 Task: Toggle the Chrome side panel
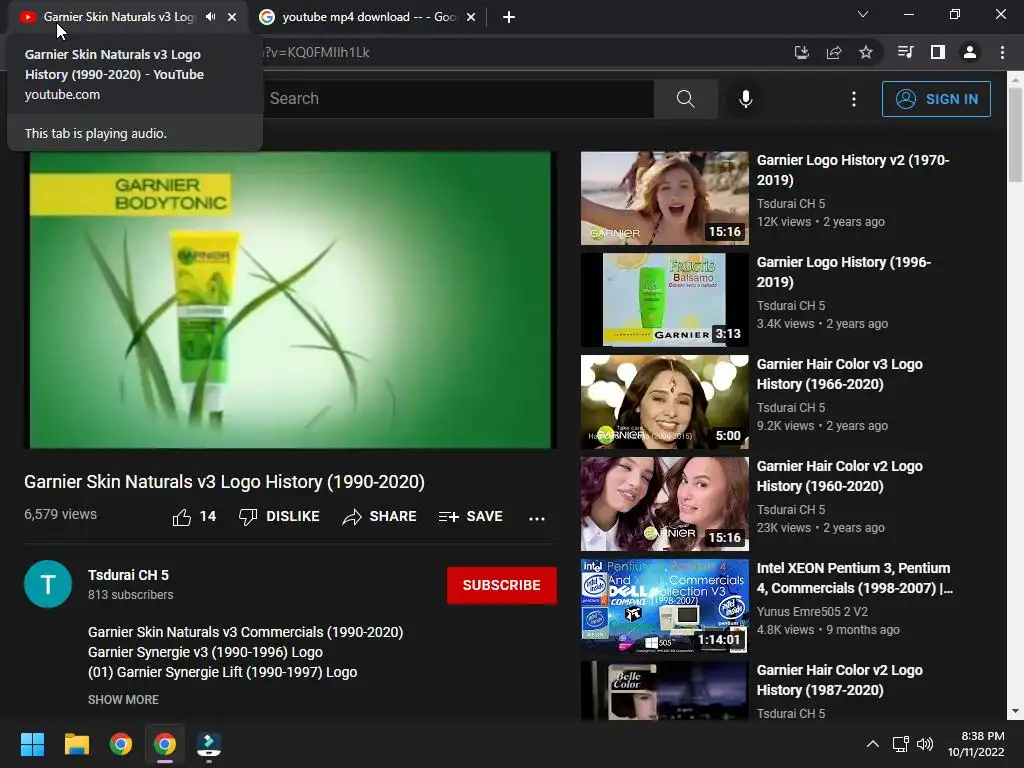pyautogui.click(x=938, y=52)
